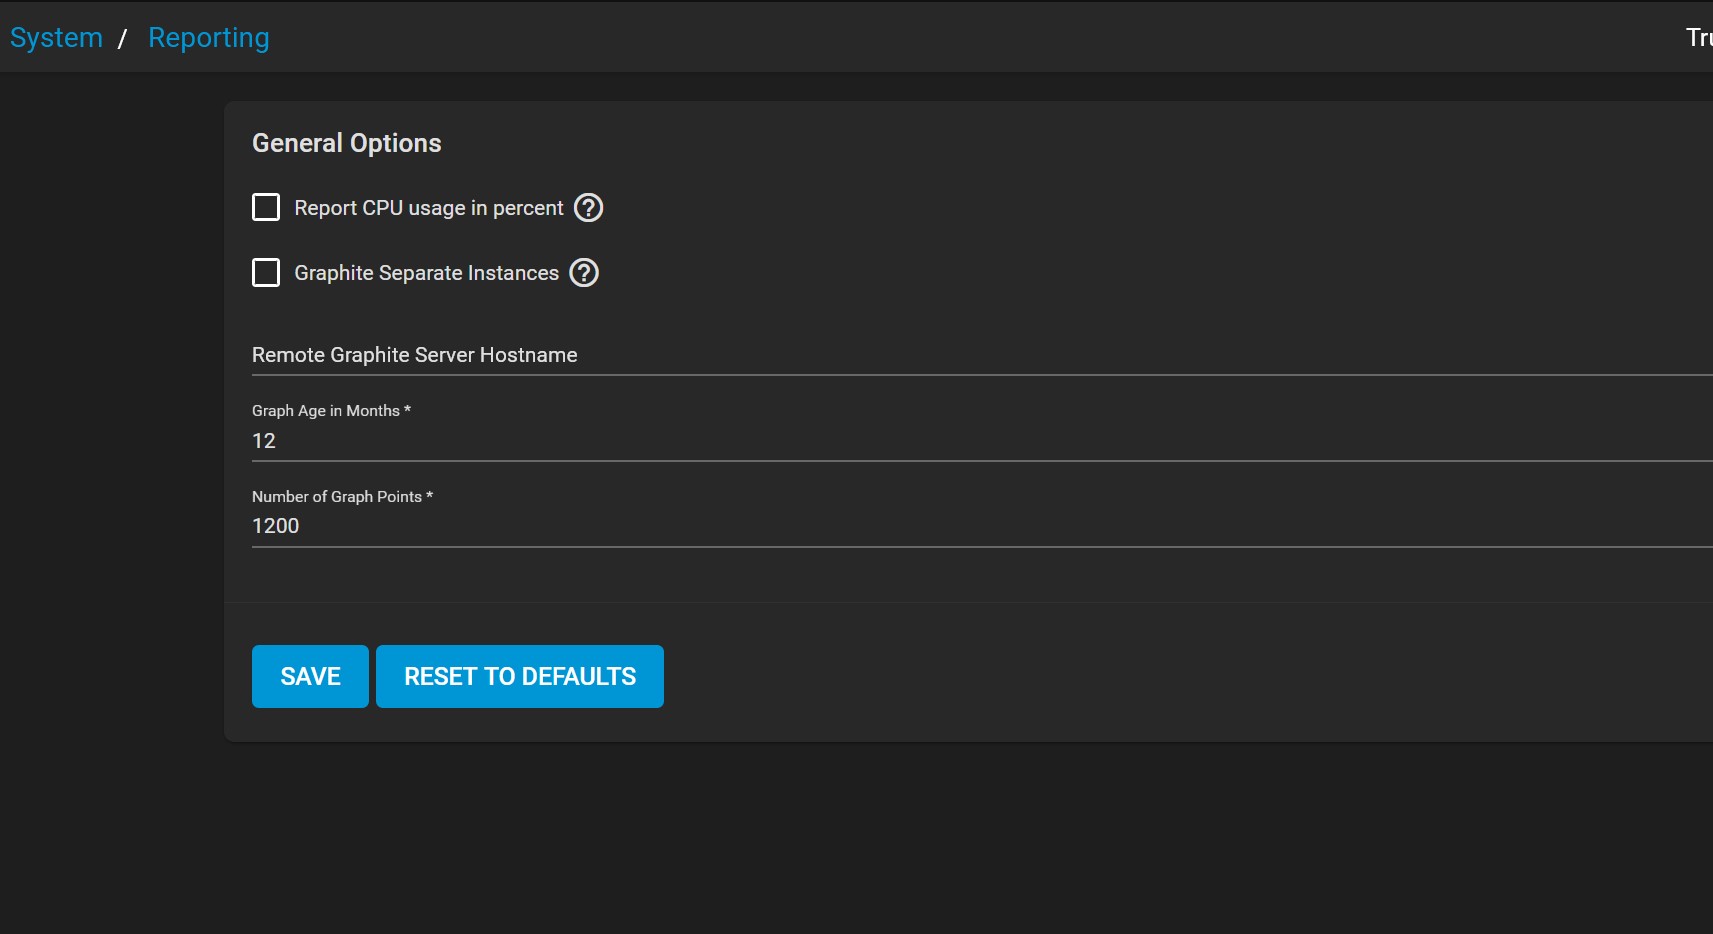
Task: Go to the System breadcrumb link
Action: pyautogui.click(x=56, y=38)
